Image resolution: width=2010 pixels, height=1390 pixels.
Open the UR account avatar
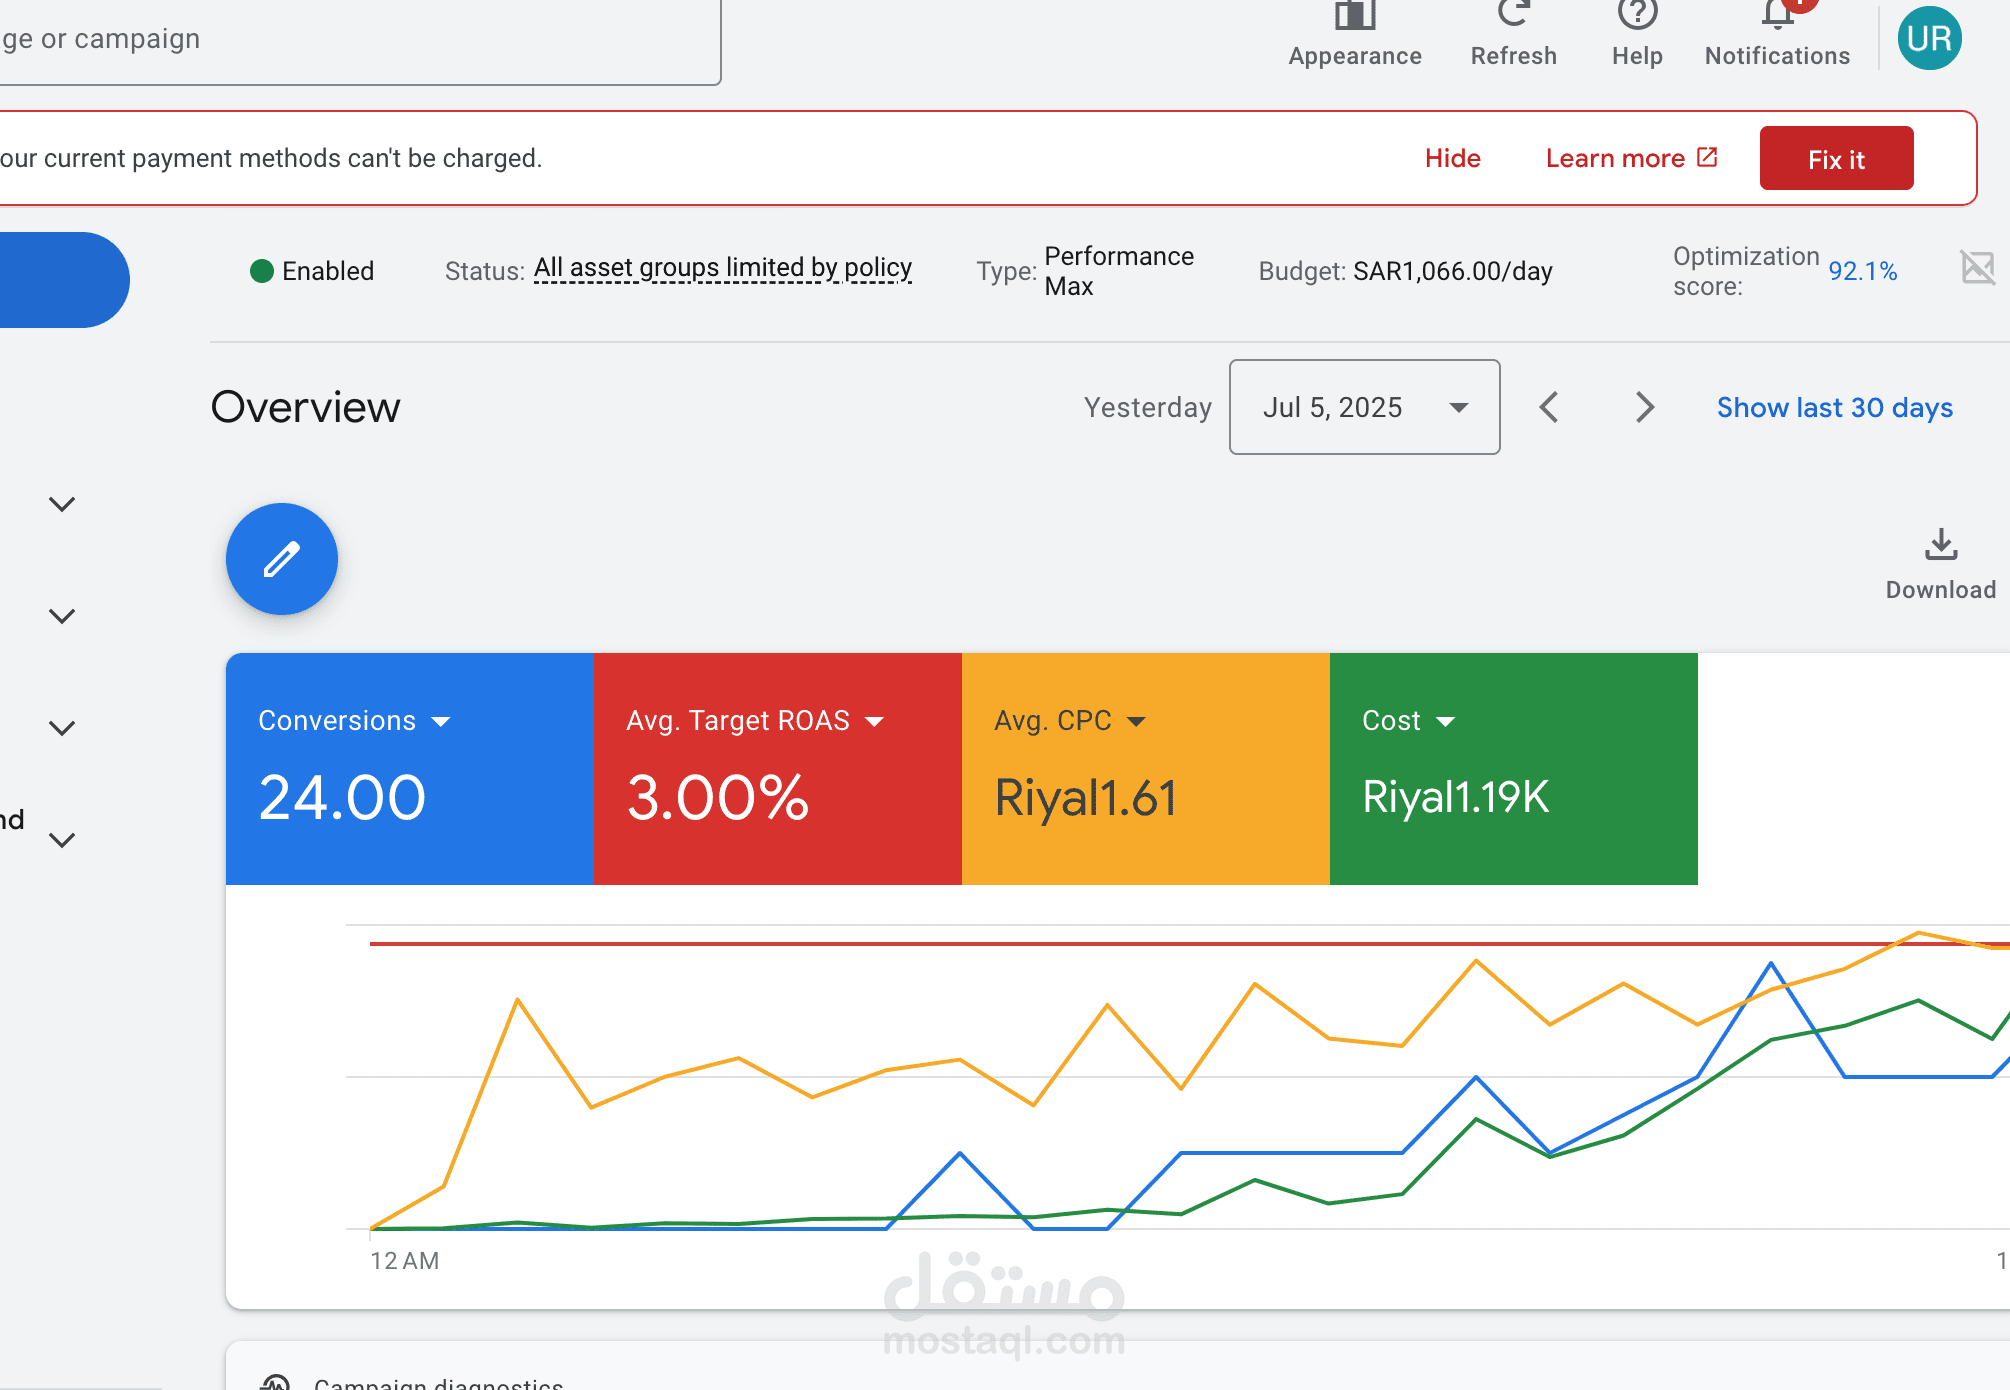[1929, 38]
